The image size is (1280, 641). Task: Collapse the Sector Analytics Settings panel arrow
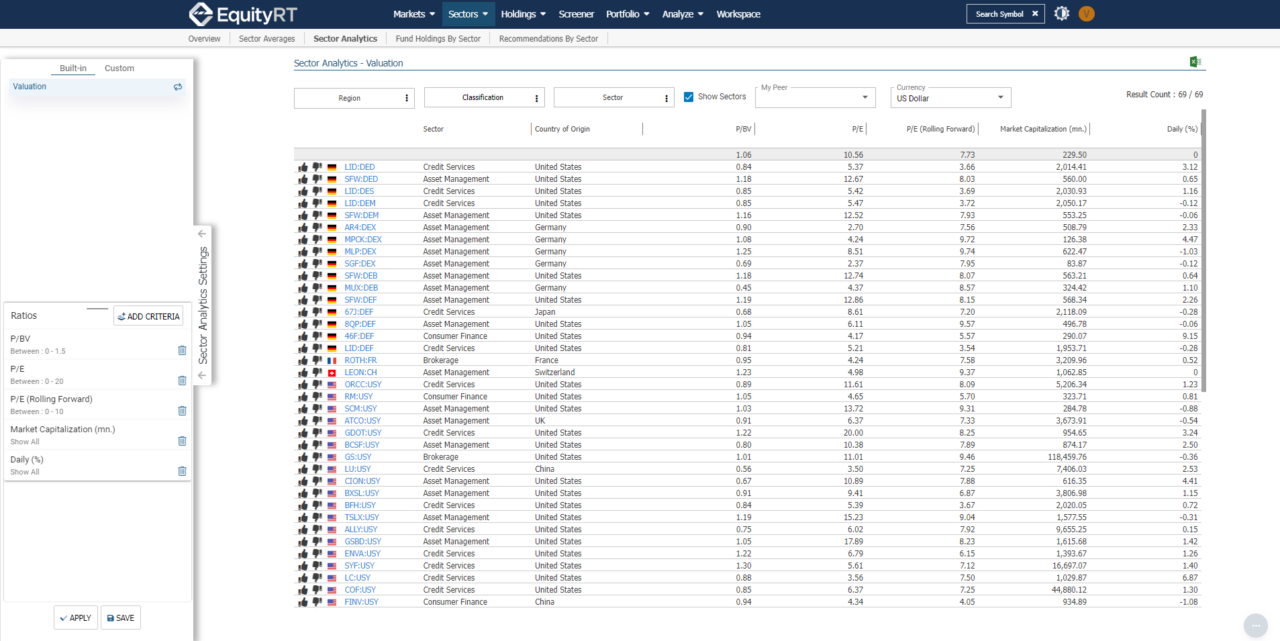[202, 234]
